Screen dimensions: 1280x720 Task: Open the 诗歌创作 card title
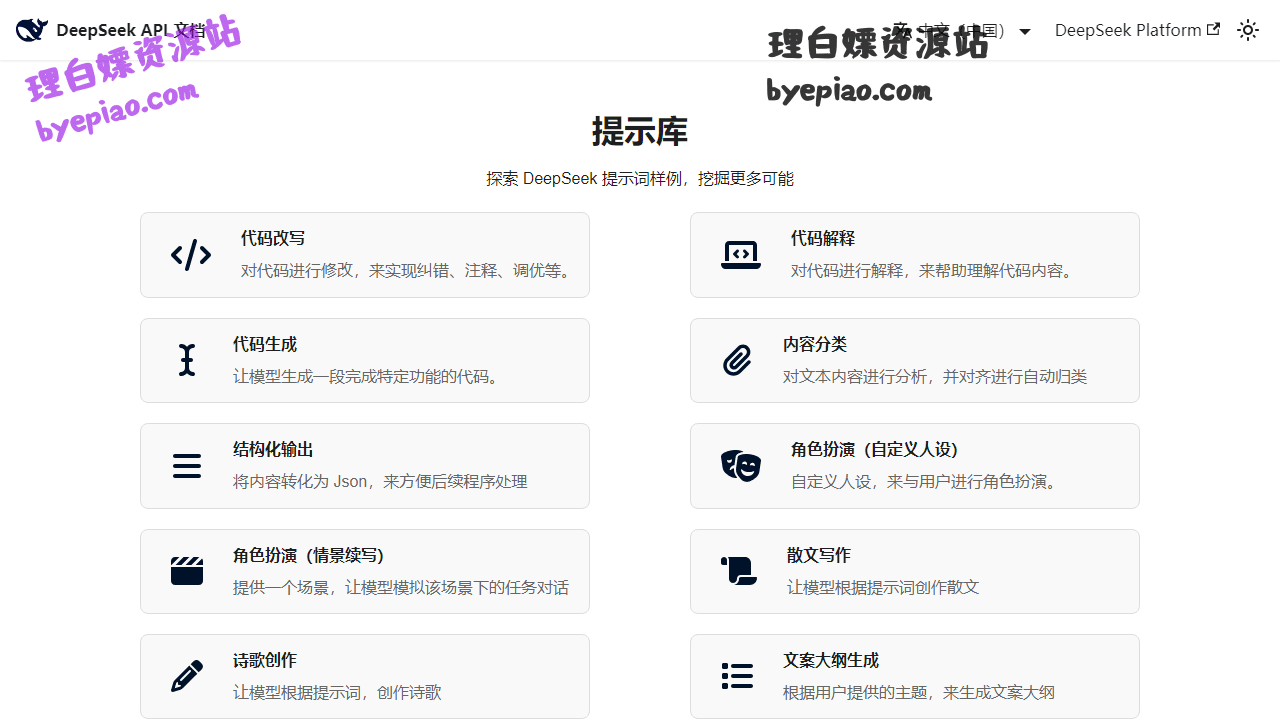click(x=265, y=660)
